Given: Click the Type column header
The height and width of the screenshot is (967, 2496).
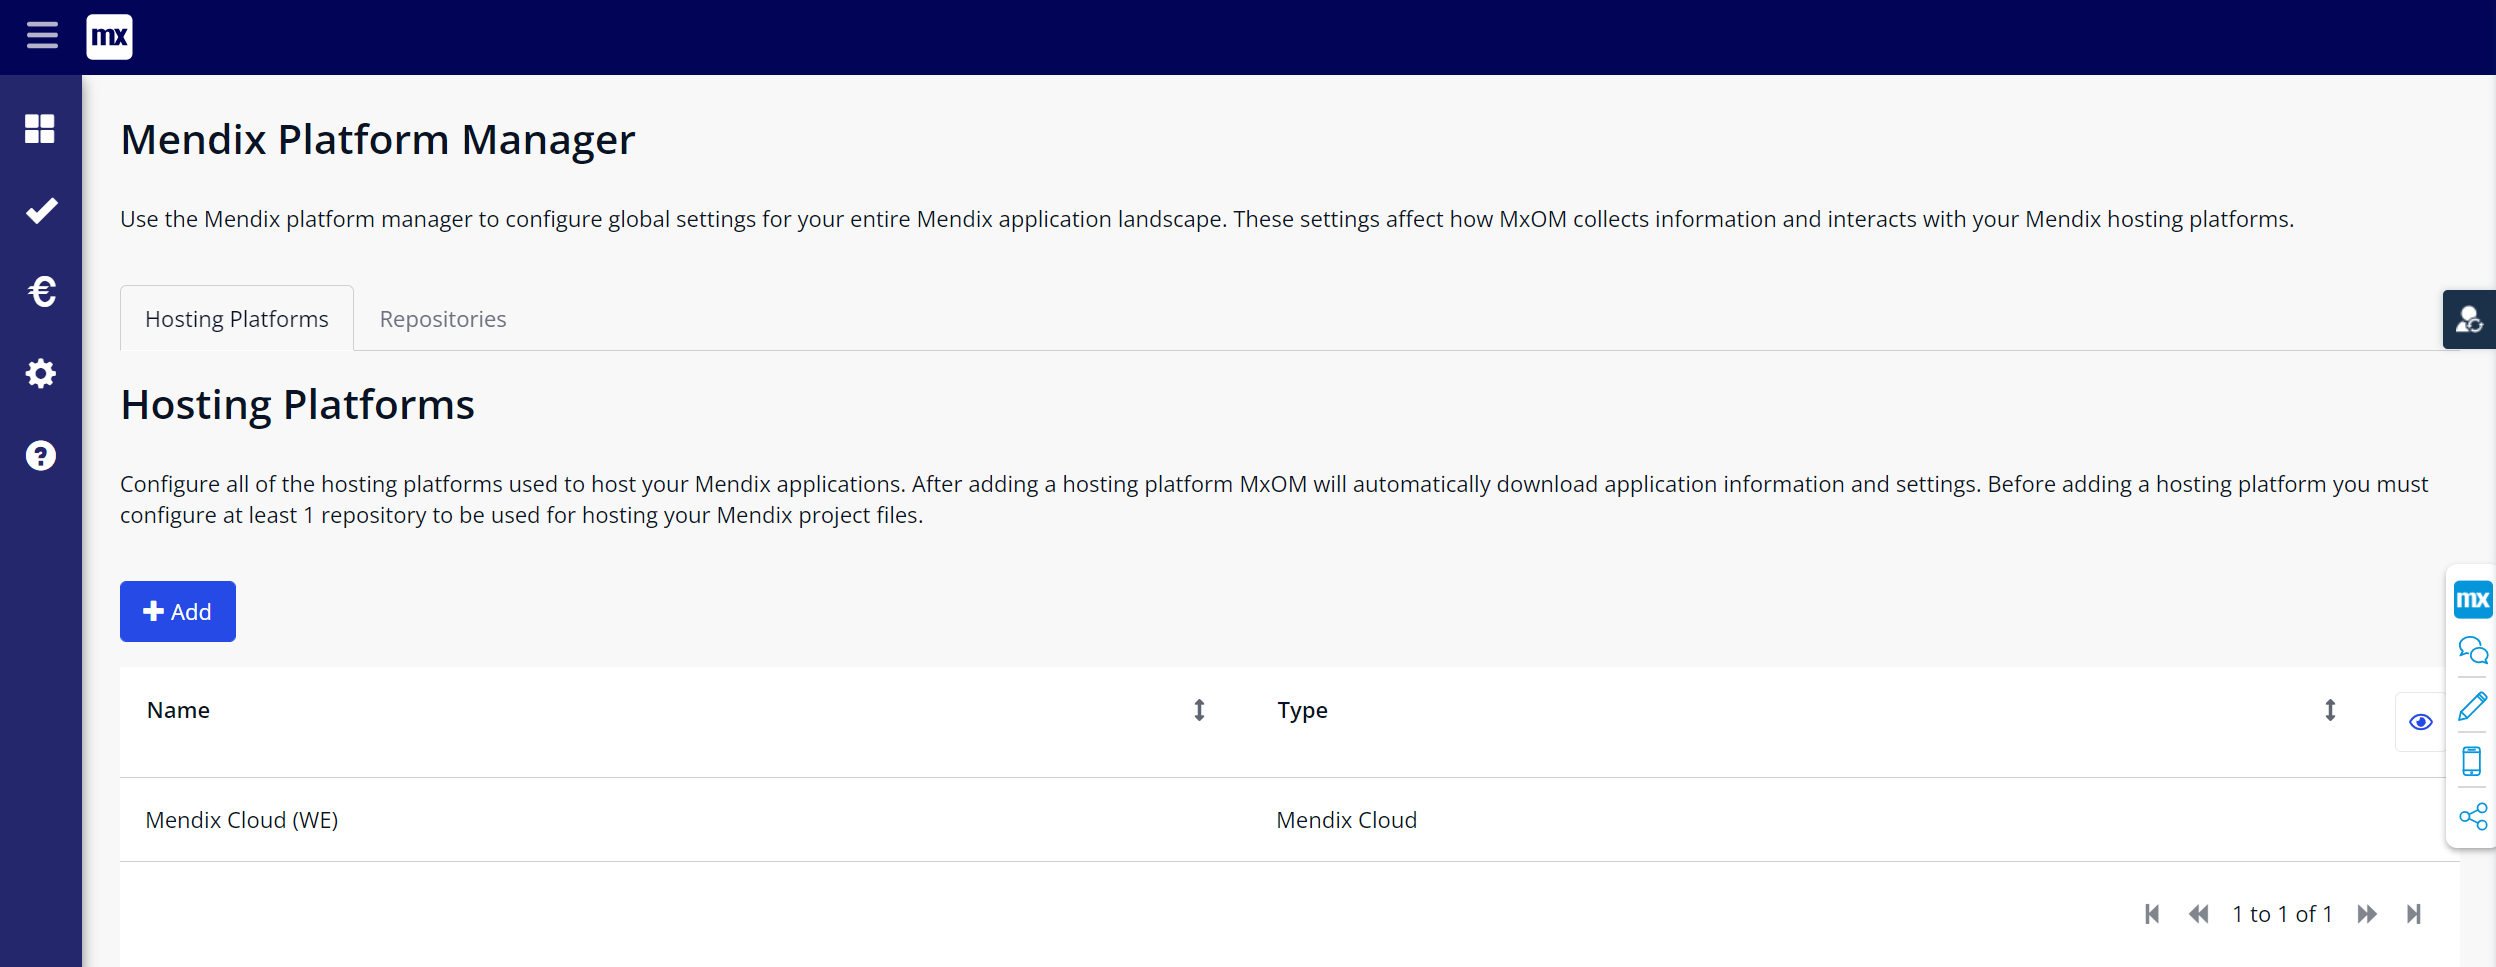Looking at the screenshot, I should 1302,710.
